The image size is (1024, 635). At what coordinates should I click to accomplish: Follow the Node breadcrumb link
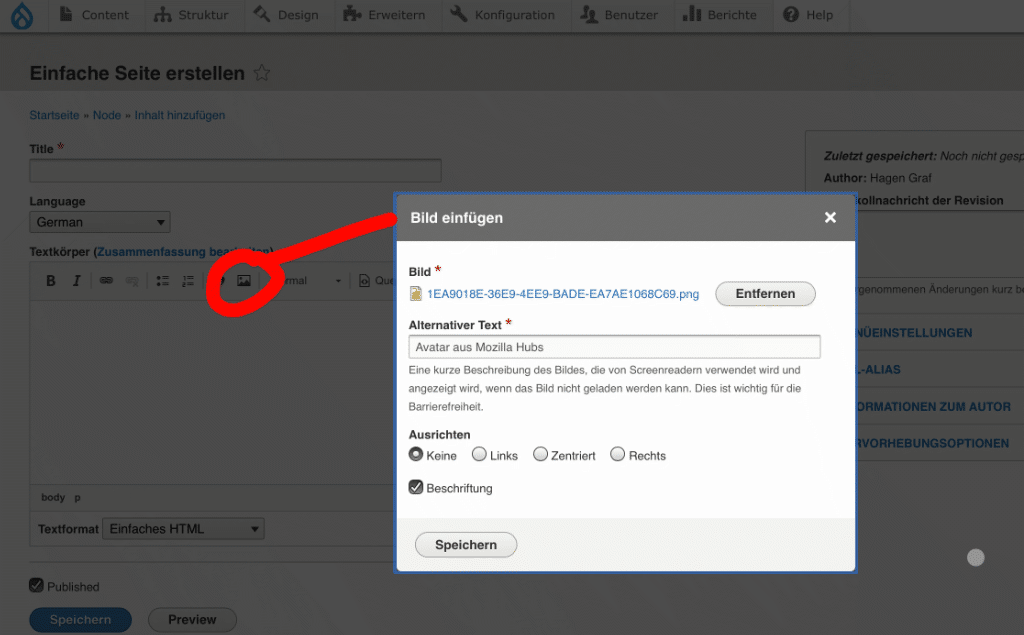click(x=106, y=115)
